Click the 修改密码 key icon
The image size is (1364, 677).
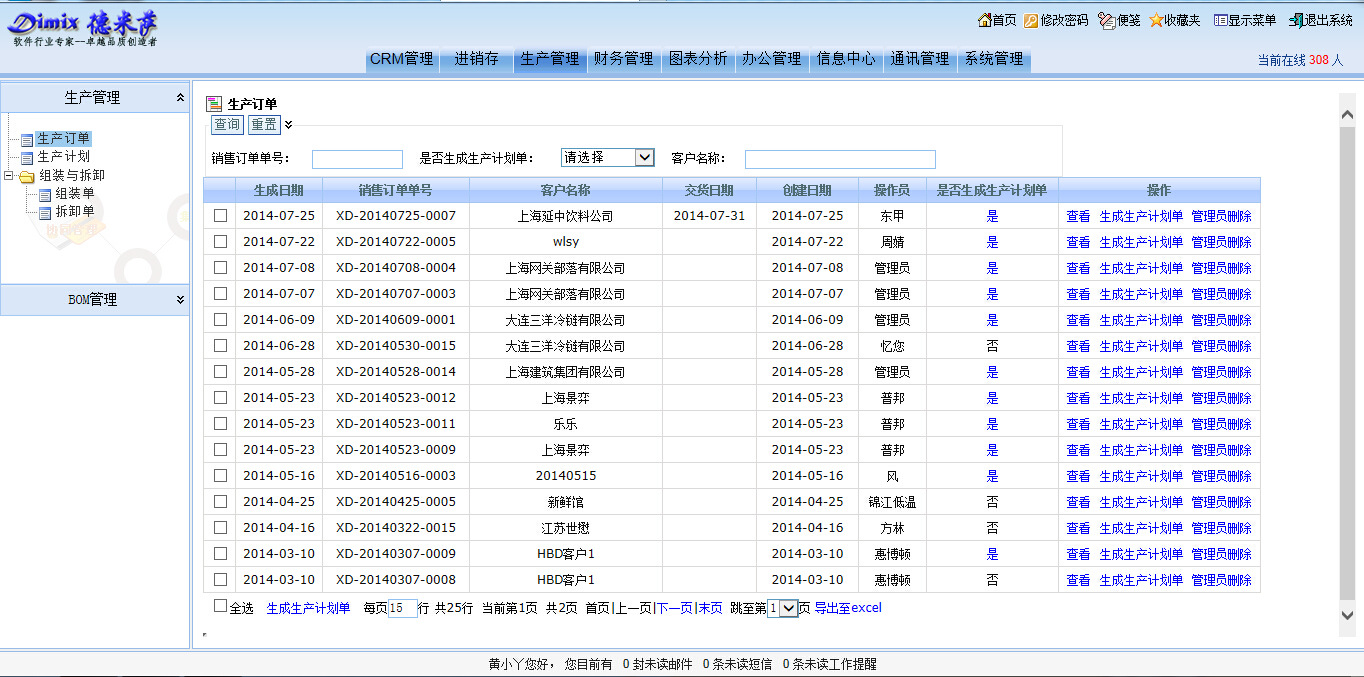coord(1031,20)
